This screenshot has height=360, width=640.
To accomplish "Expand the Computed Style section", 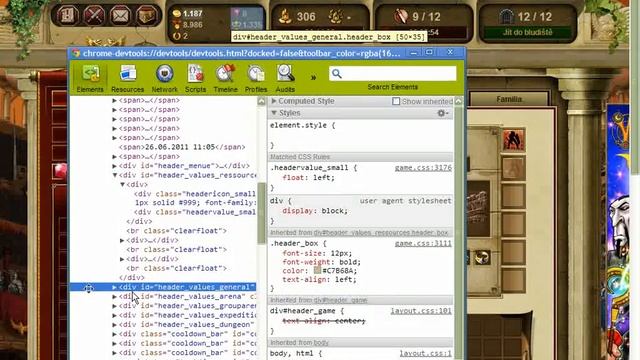I will pos(274,101).
